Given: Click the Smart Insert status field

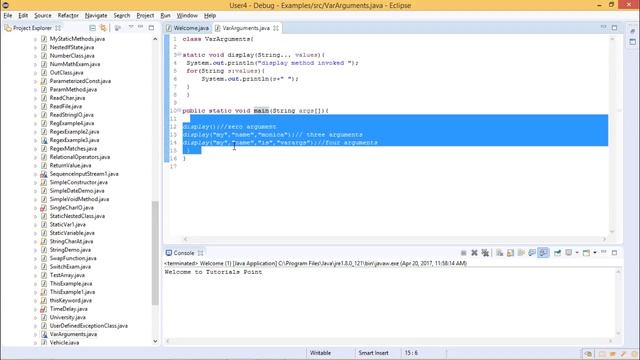Looking at the screenshot, I should click(373, 353).
